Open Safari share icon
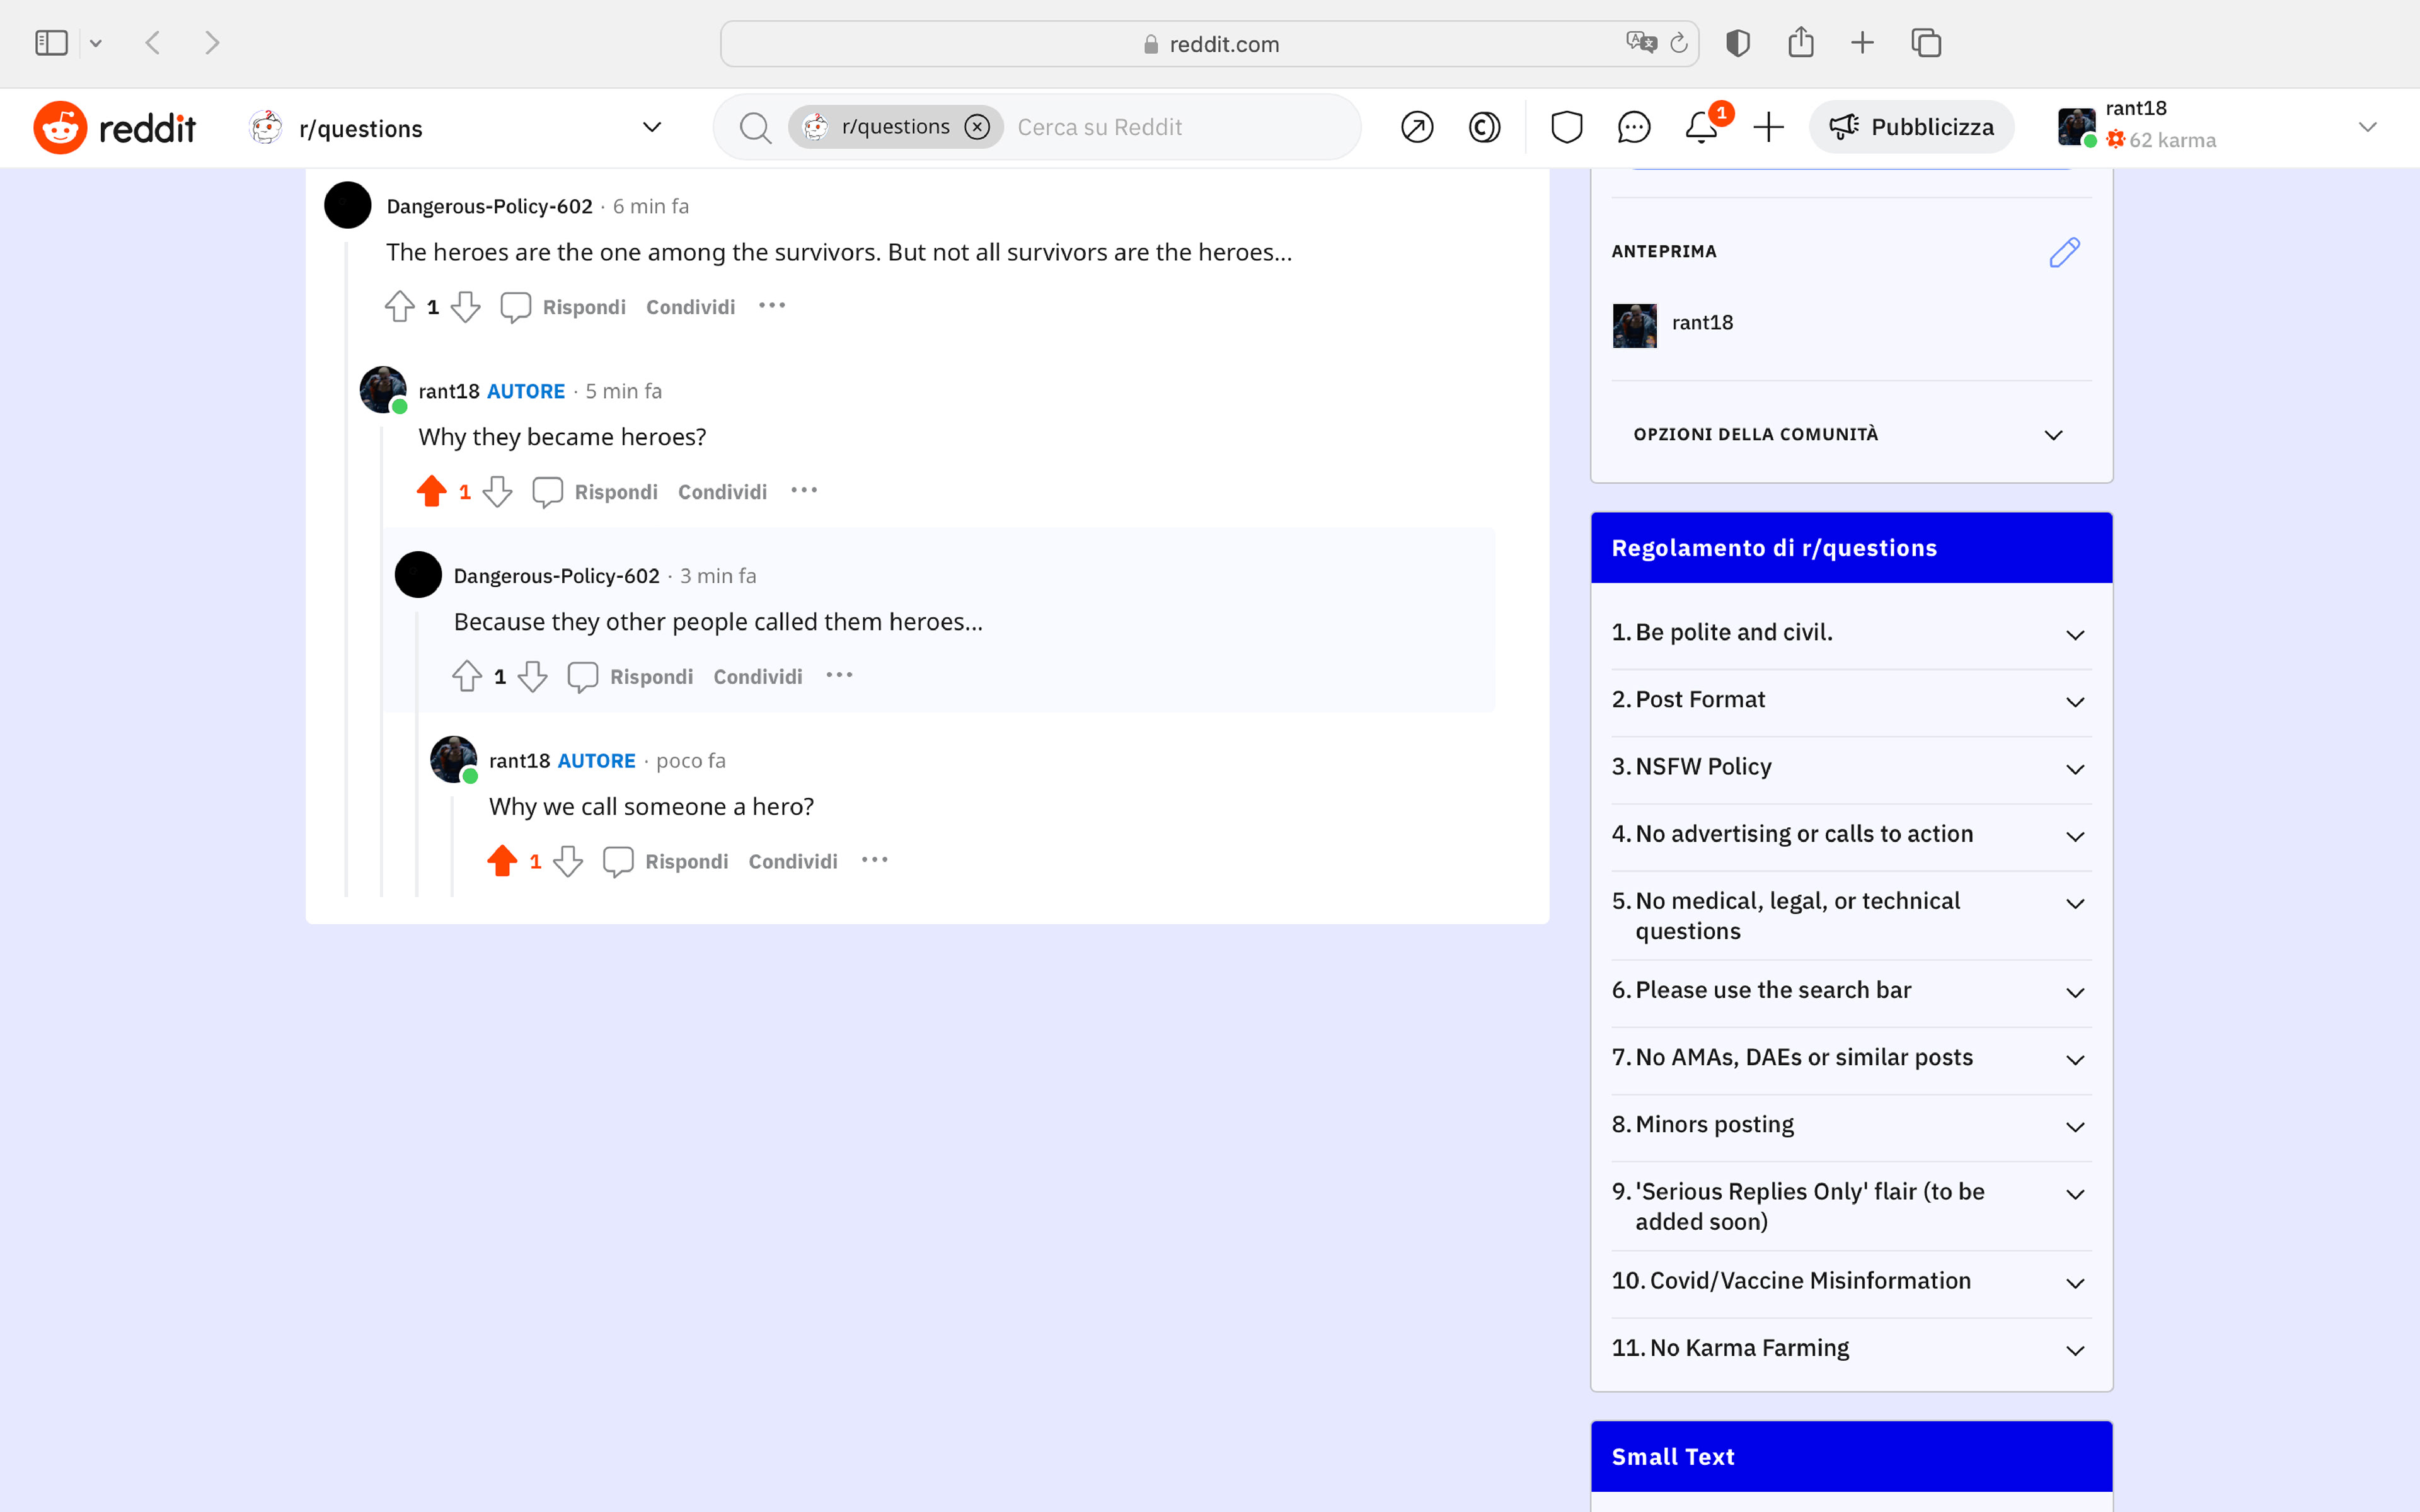 [1800, 43]
